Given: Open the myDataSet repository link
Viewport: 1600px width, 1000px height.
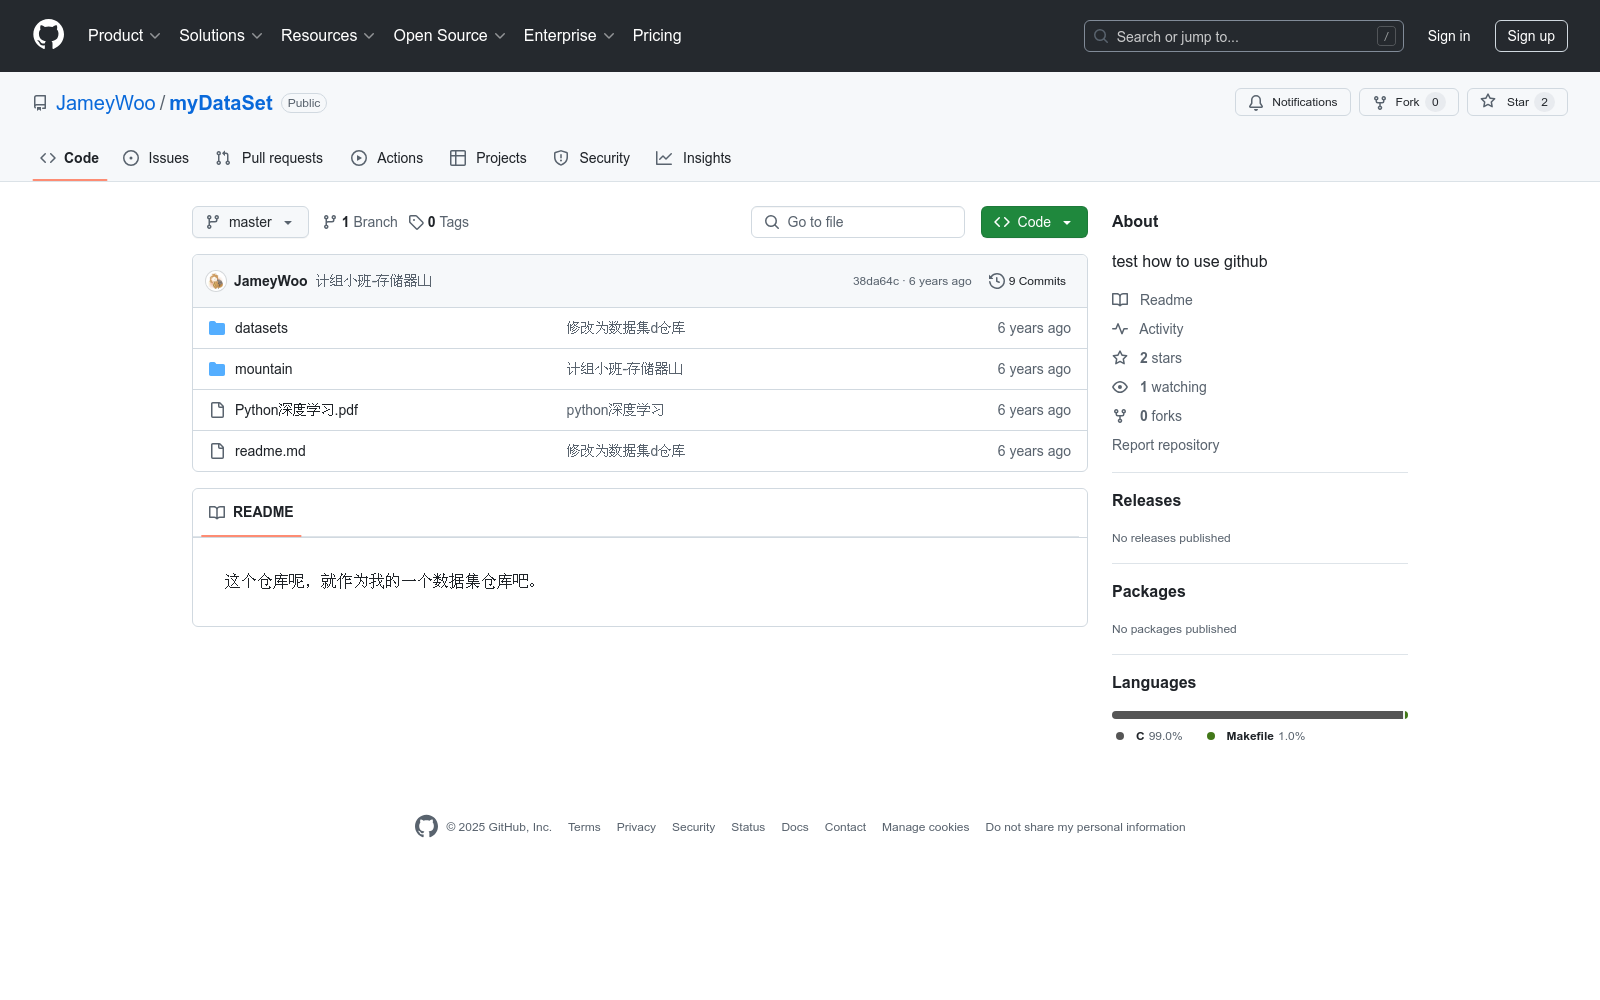Looking at the screenshot, I should click(x=221, y=103).
